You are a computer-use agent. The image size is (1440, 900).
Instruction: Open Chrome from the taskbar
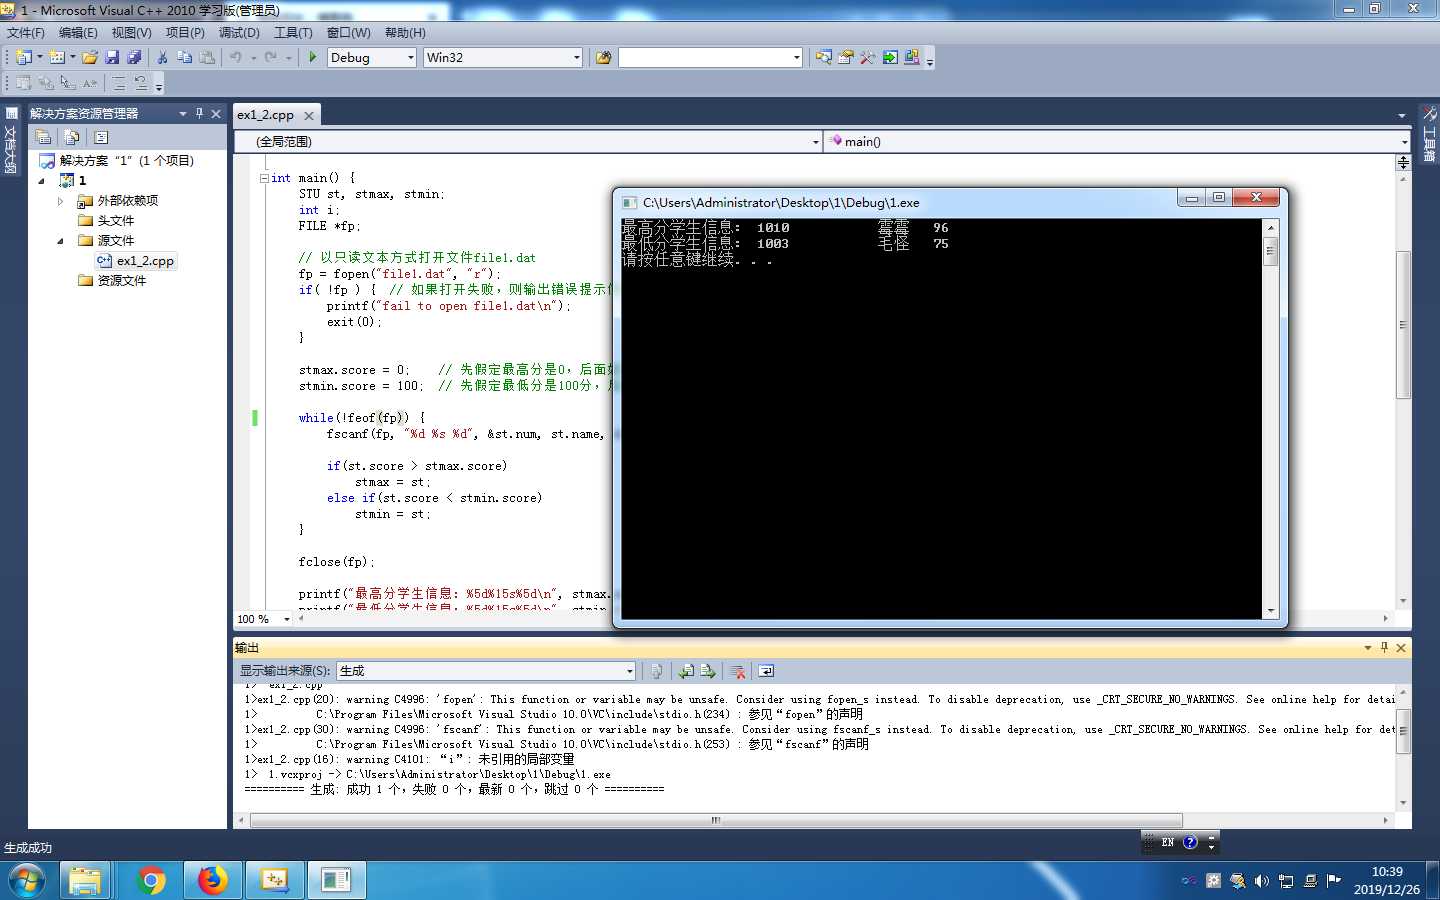pyautogui.click(x=151, y=880)
